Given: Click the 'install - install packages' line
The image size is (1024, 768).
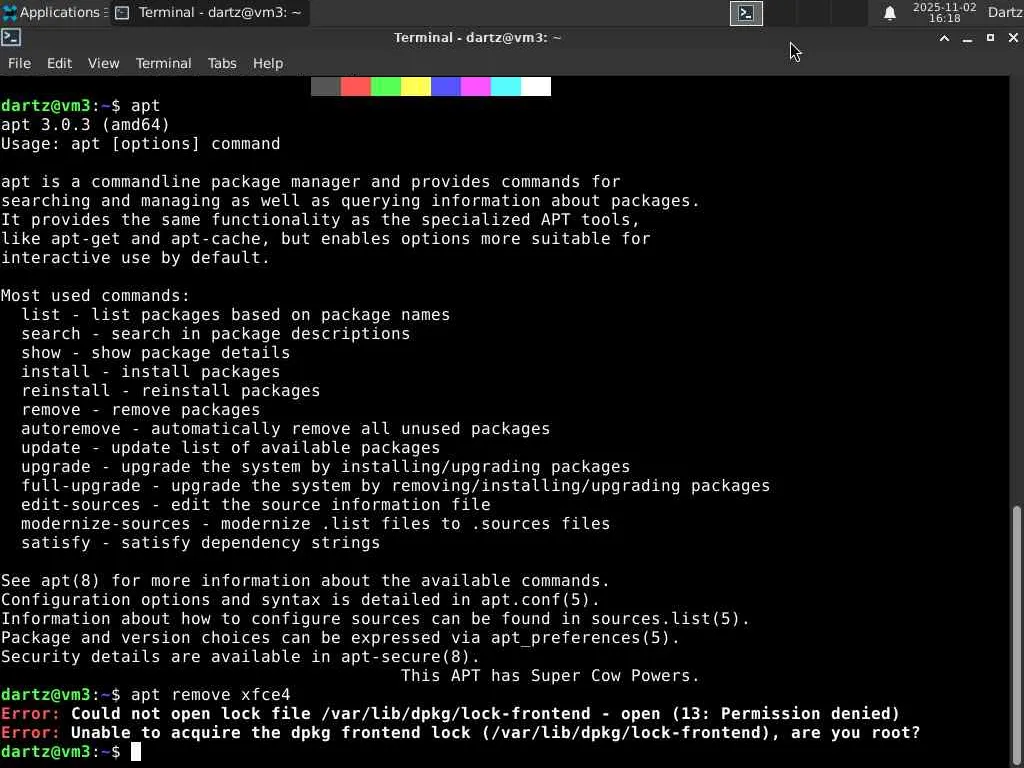Looking at the screenshot, I should pos(151,372).
